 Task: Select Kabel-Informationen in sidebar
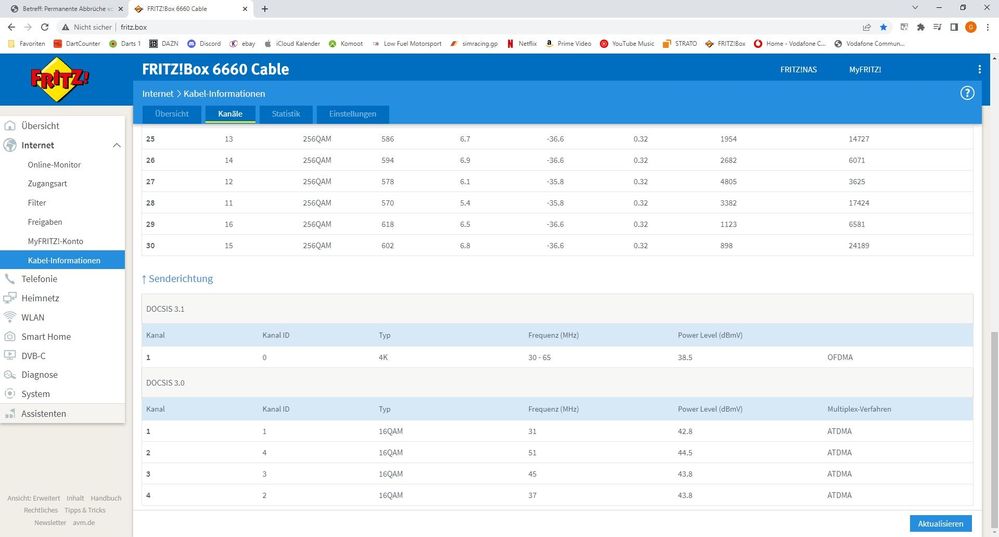click(62, 260)
